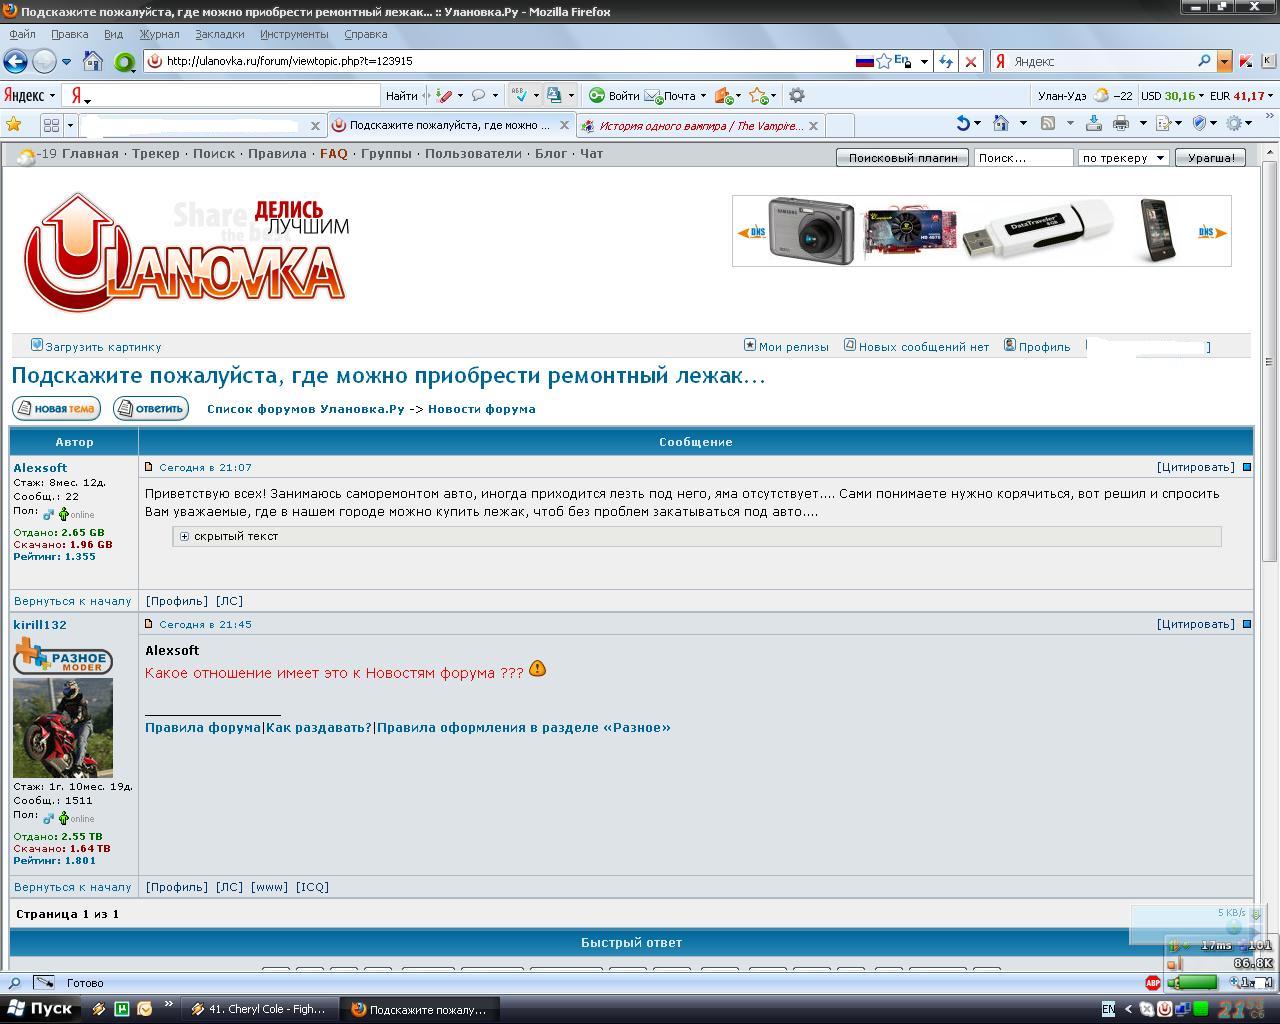Open the FAQ link in the forum navigation
The height and width of the screenshot is (1024, 1280).
[334, 154]
